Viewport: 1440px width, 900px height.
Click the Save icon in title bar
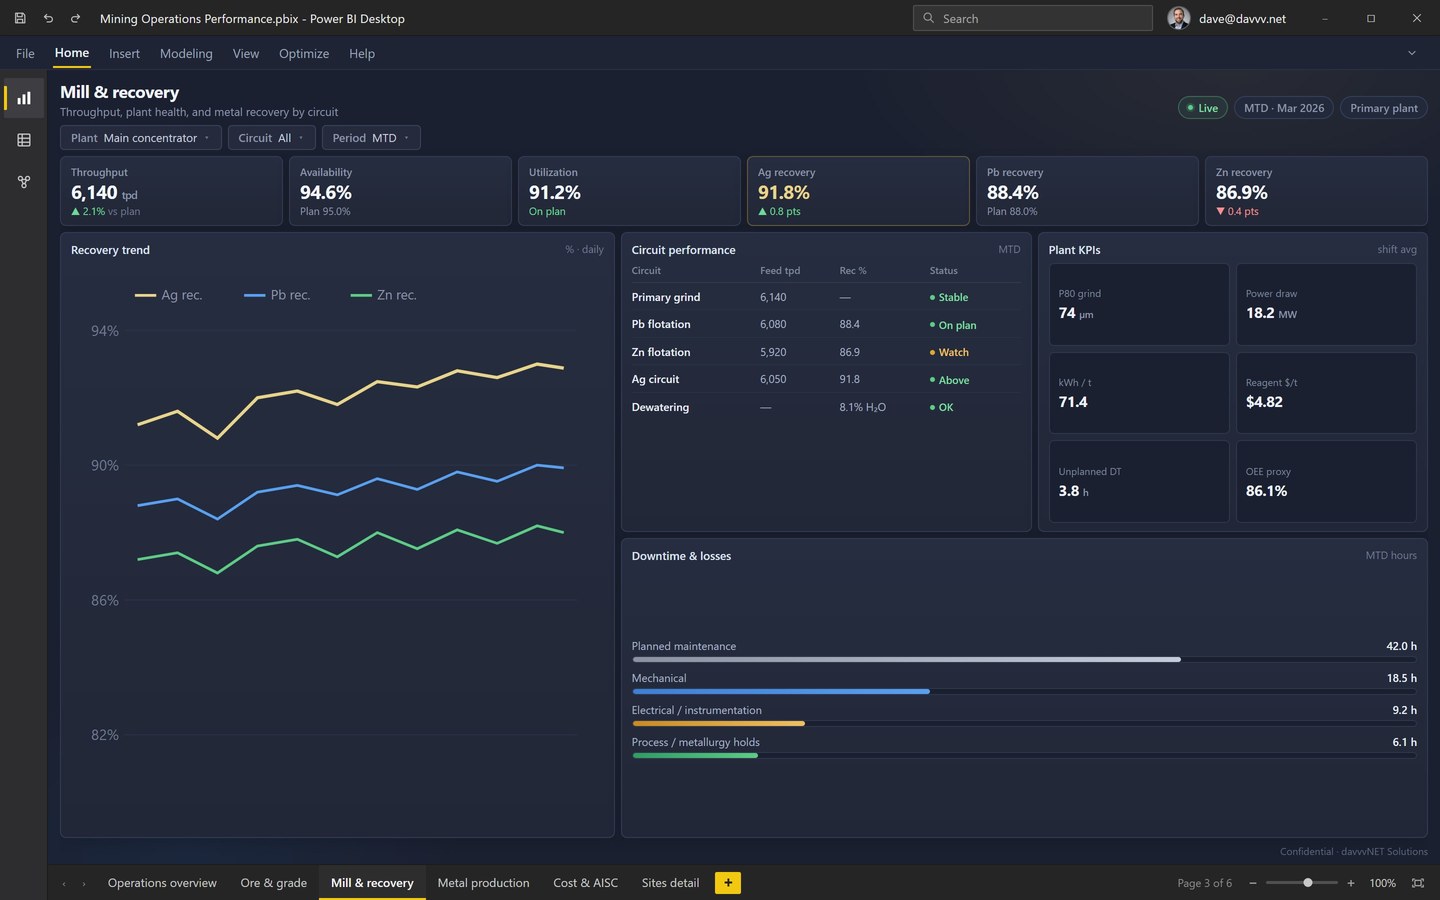[x=20, y=18]
